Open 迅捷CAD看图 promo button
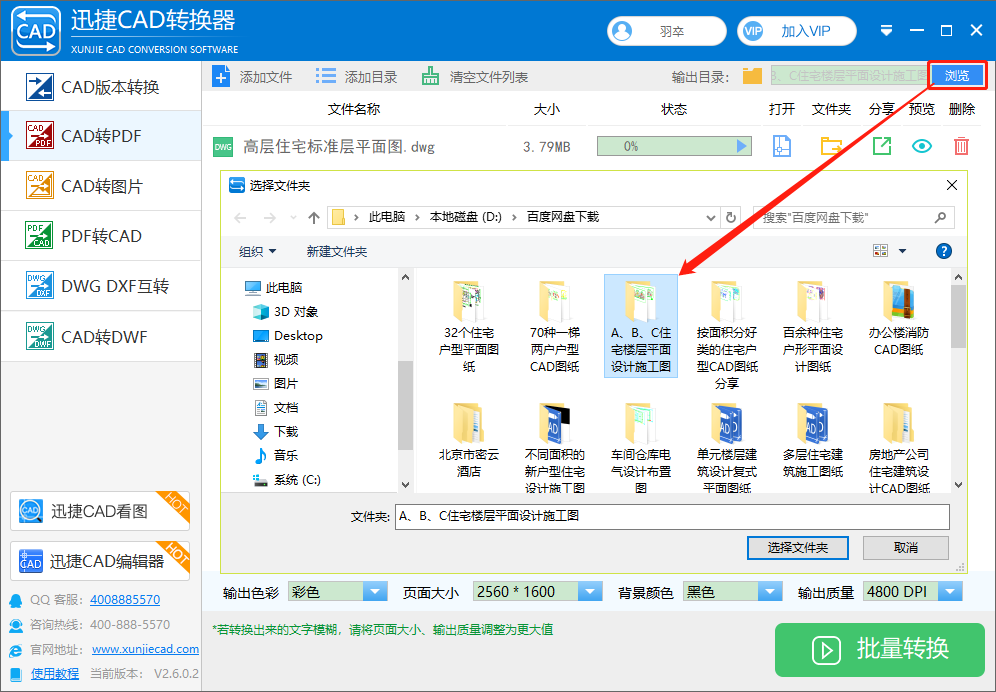The width and height of the screenshot is (996, 692). 100,511
